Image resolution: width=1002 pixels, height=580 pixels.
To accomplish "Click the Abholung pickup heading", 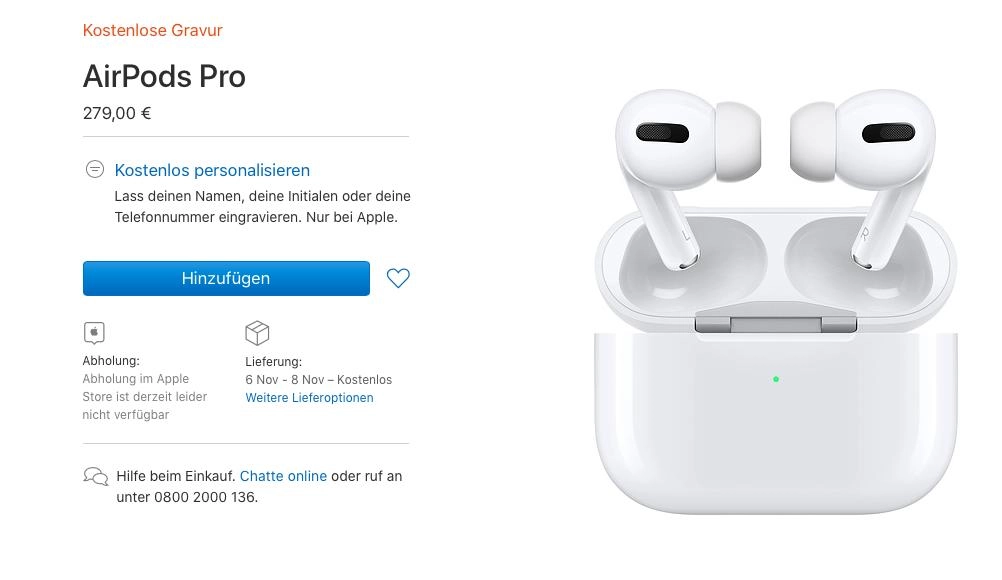I will 111,361.
